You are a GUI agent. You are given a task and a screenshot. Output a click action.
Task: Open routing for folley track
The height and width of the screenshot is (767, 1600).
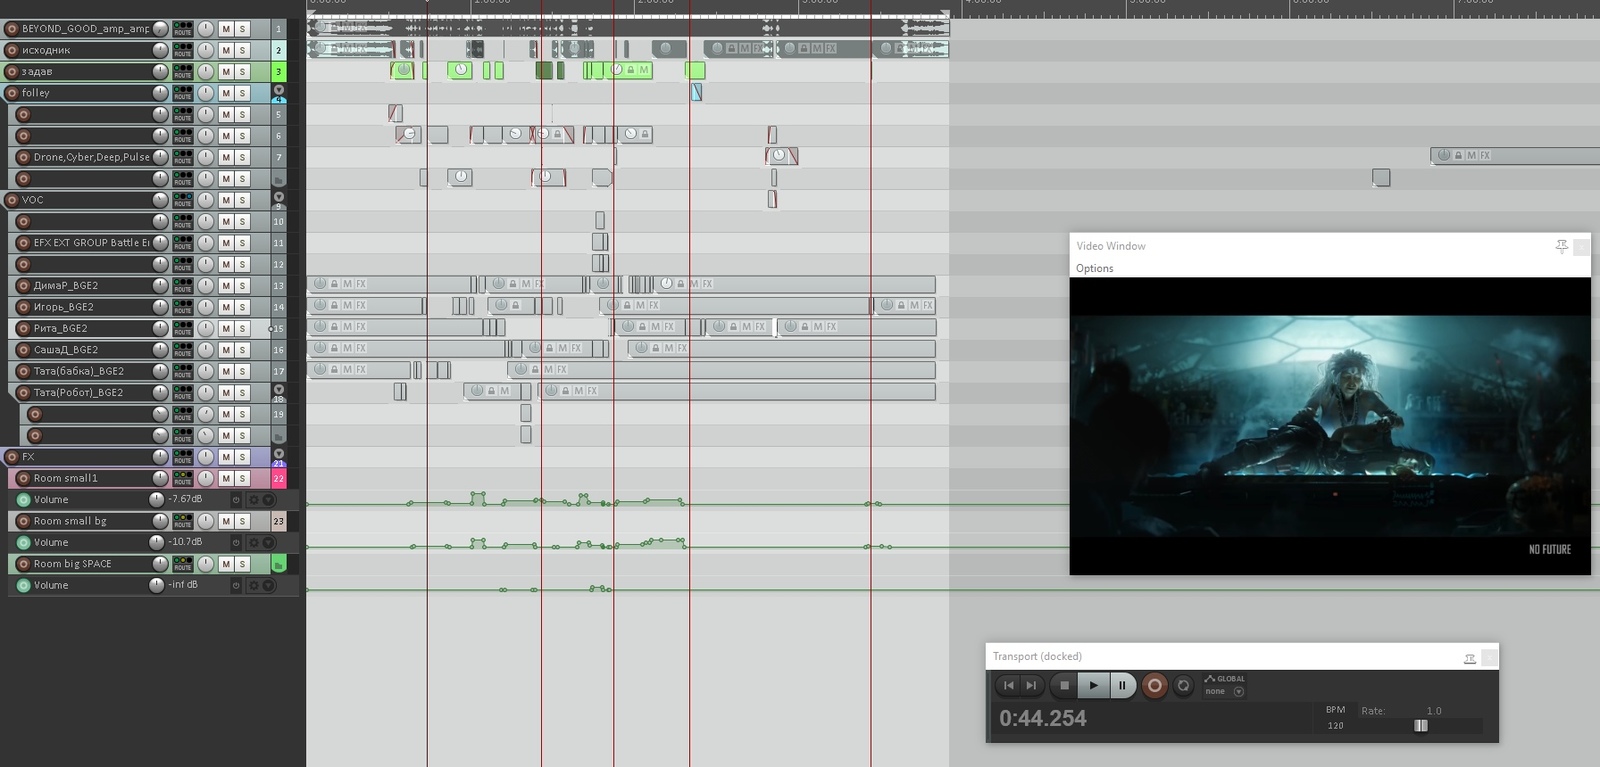(x=183, y=93)
